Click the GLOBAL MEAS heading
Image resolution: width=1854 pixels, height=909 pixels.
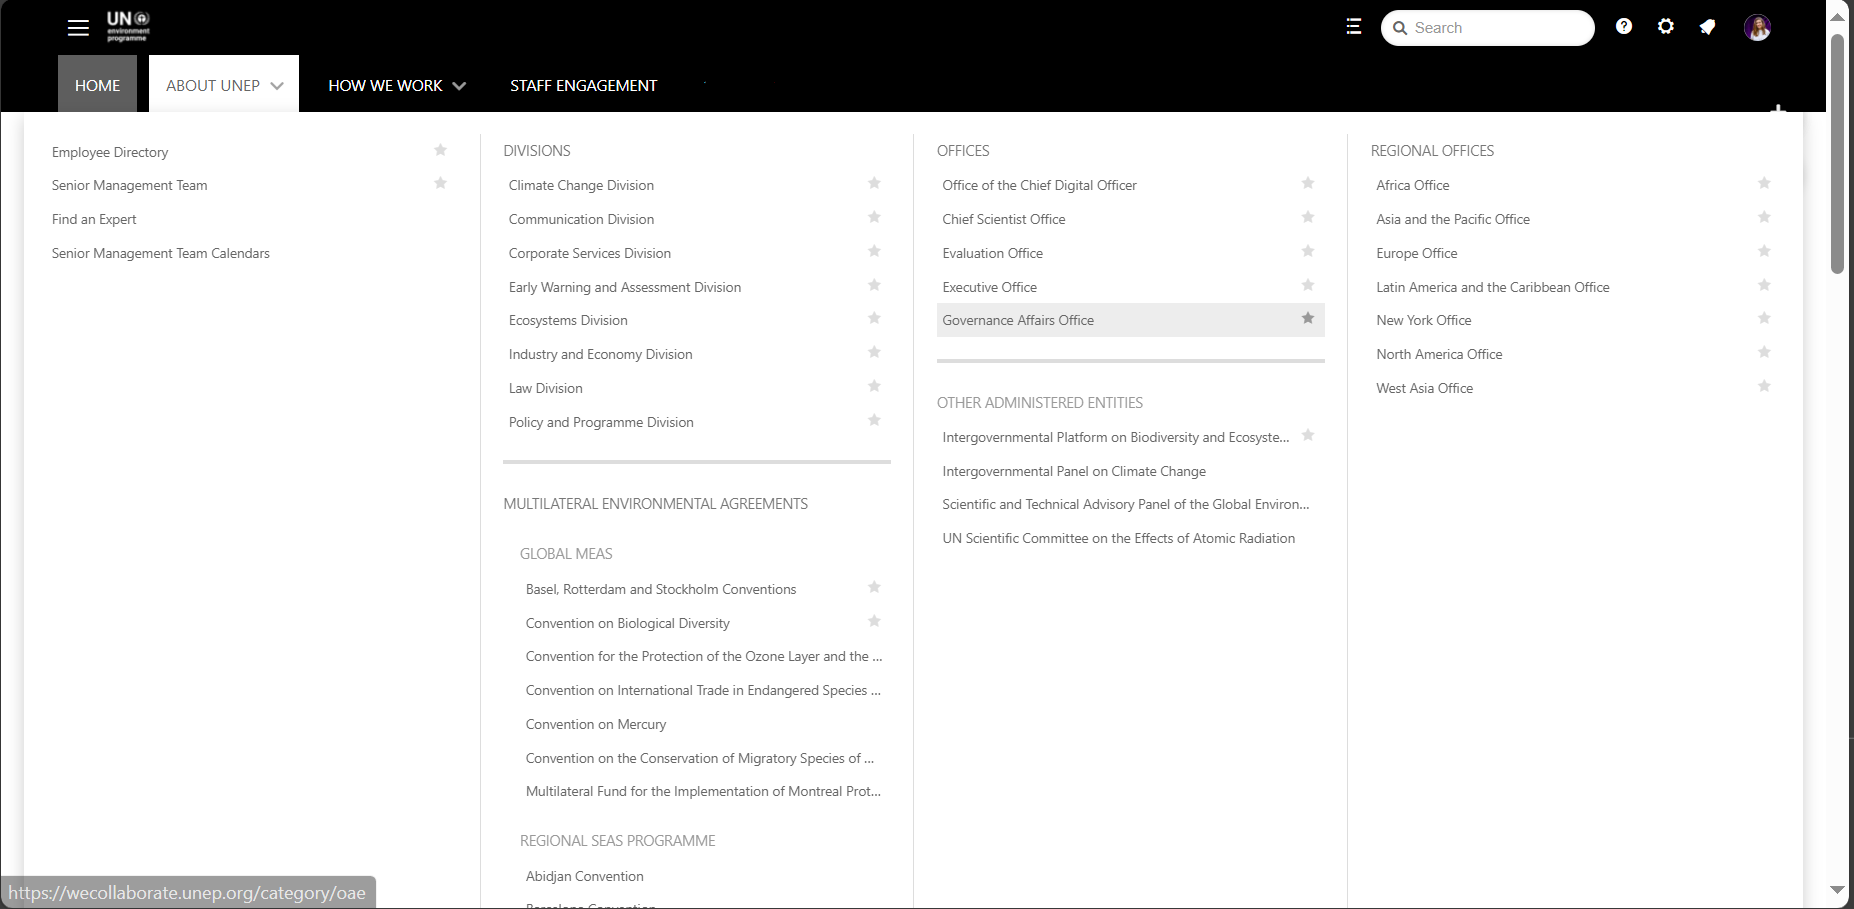566,553
